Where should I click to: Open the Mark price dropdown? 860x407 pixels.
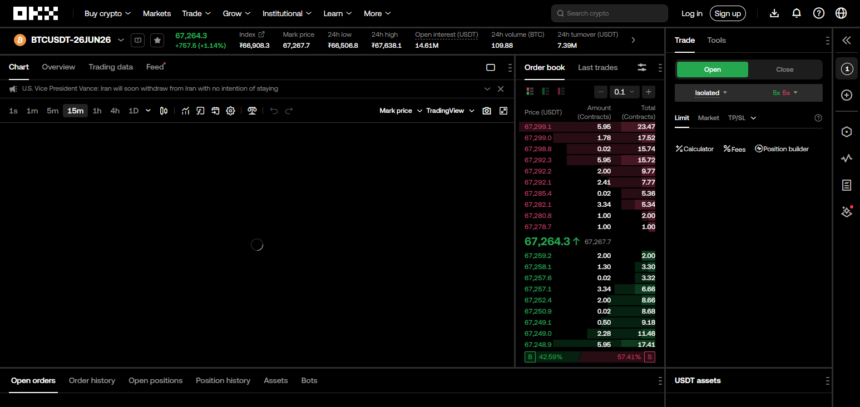click(x=398, y=110)
